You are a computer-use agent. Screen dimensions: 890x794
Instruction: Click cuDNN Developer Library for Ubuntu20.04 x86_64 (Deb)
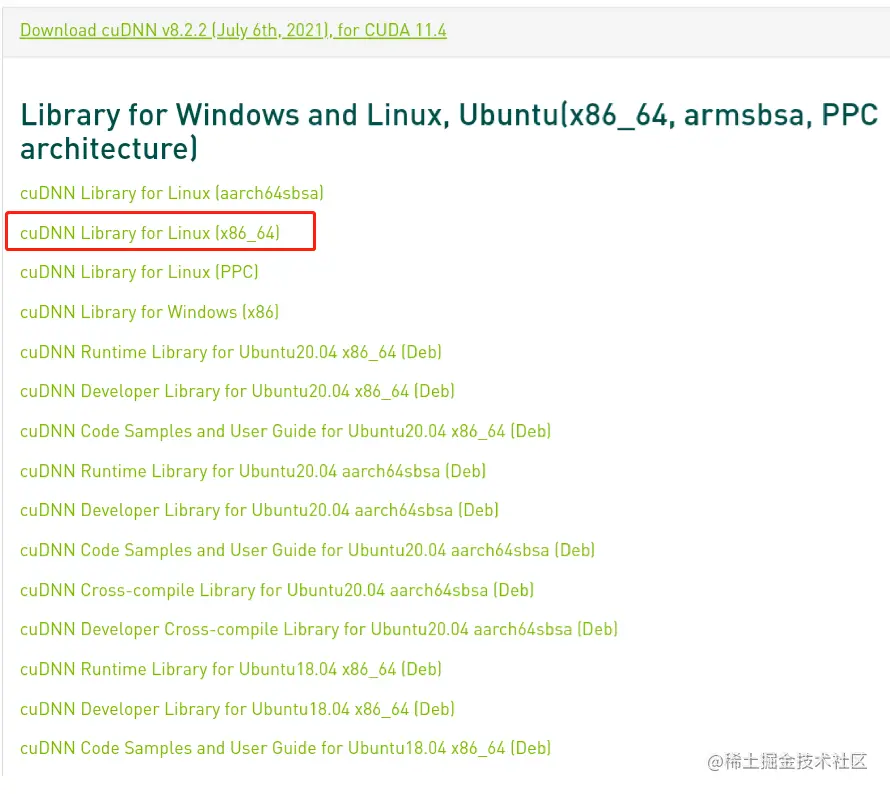click(237, 391)
